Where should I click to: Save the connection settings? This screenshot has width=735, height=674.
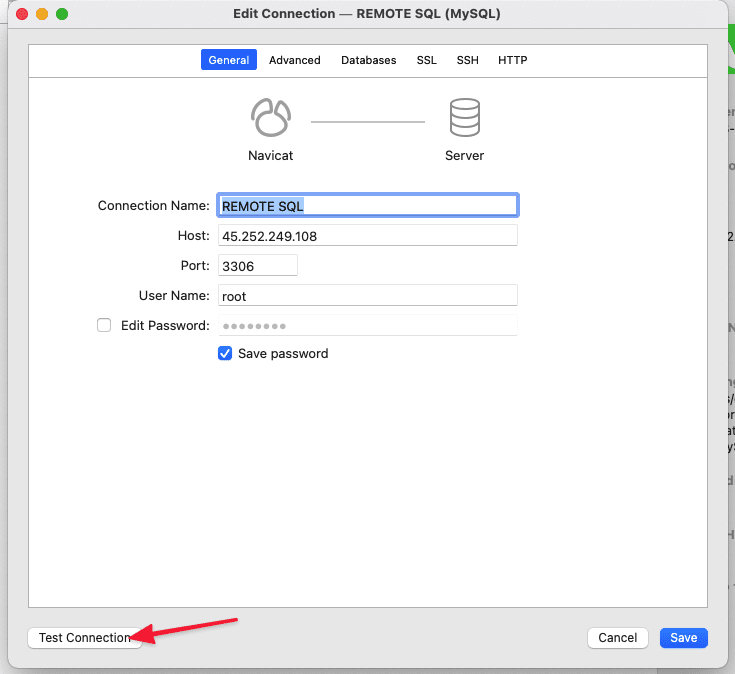[x=683, y=637]
